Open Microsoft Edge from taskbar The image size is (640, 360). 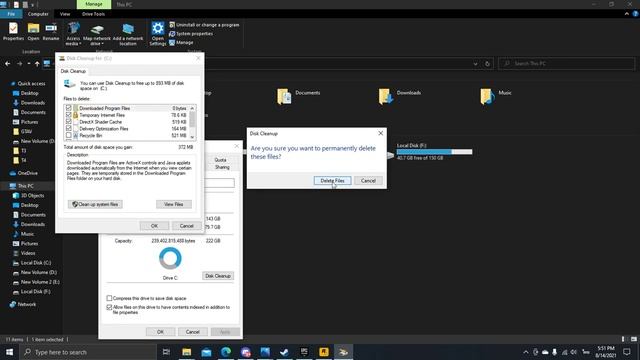pyautogui.click(x=226, y=352)
